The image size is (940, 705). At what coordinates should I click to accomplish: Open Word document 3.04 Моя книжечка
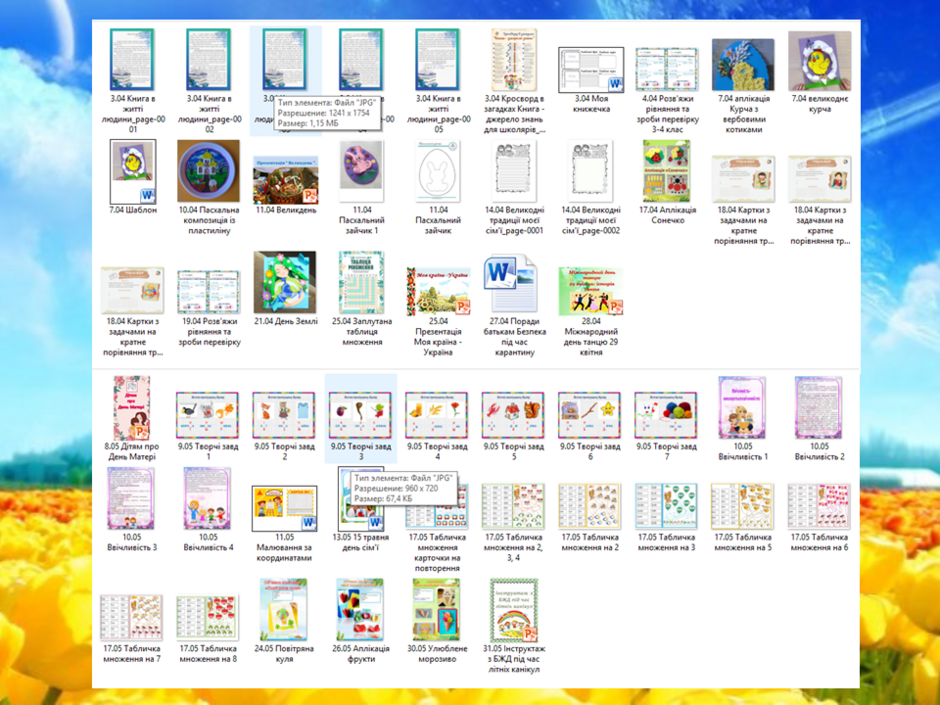pyautogui.click(x=591, y=70)
